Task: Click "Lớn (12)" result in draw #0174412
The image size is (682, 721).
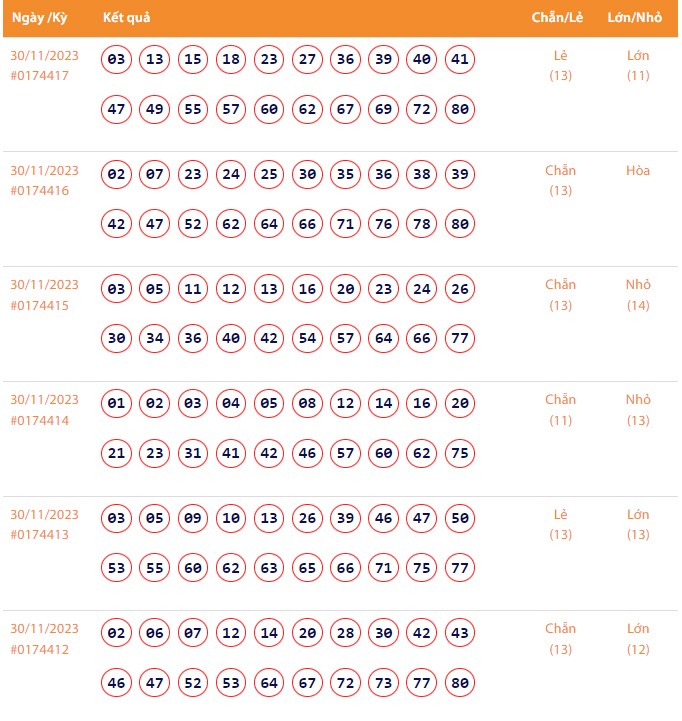Action: [x=638, y=639]
